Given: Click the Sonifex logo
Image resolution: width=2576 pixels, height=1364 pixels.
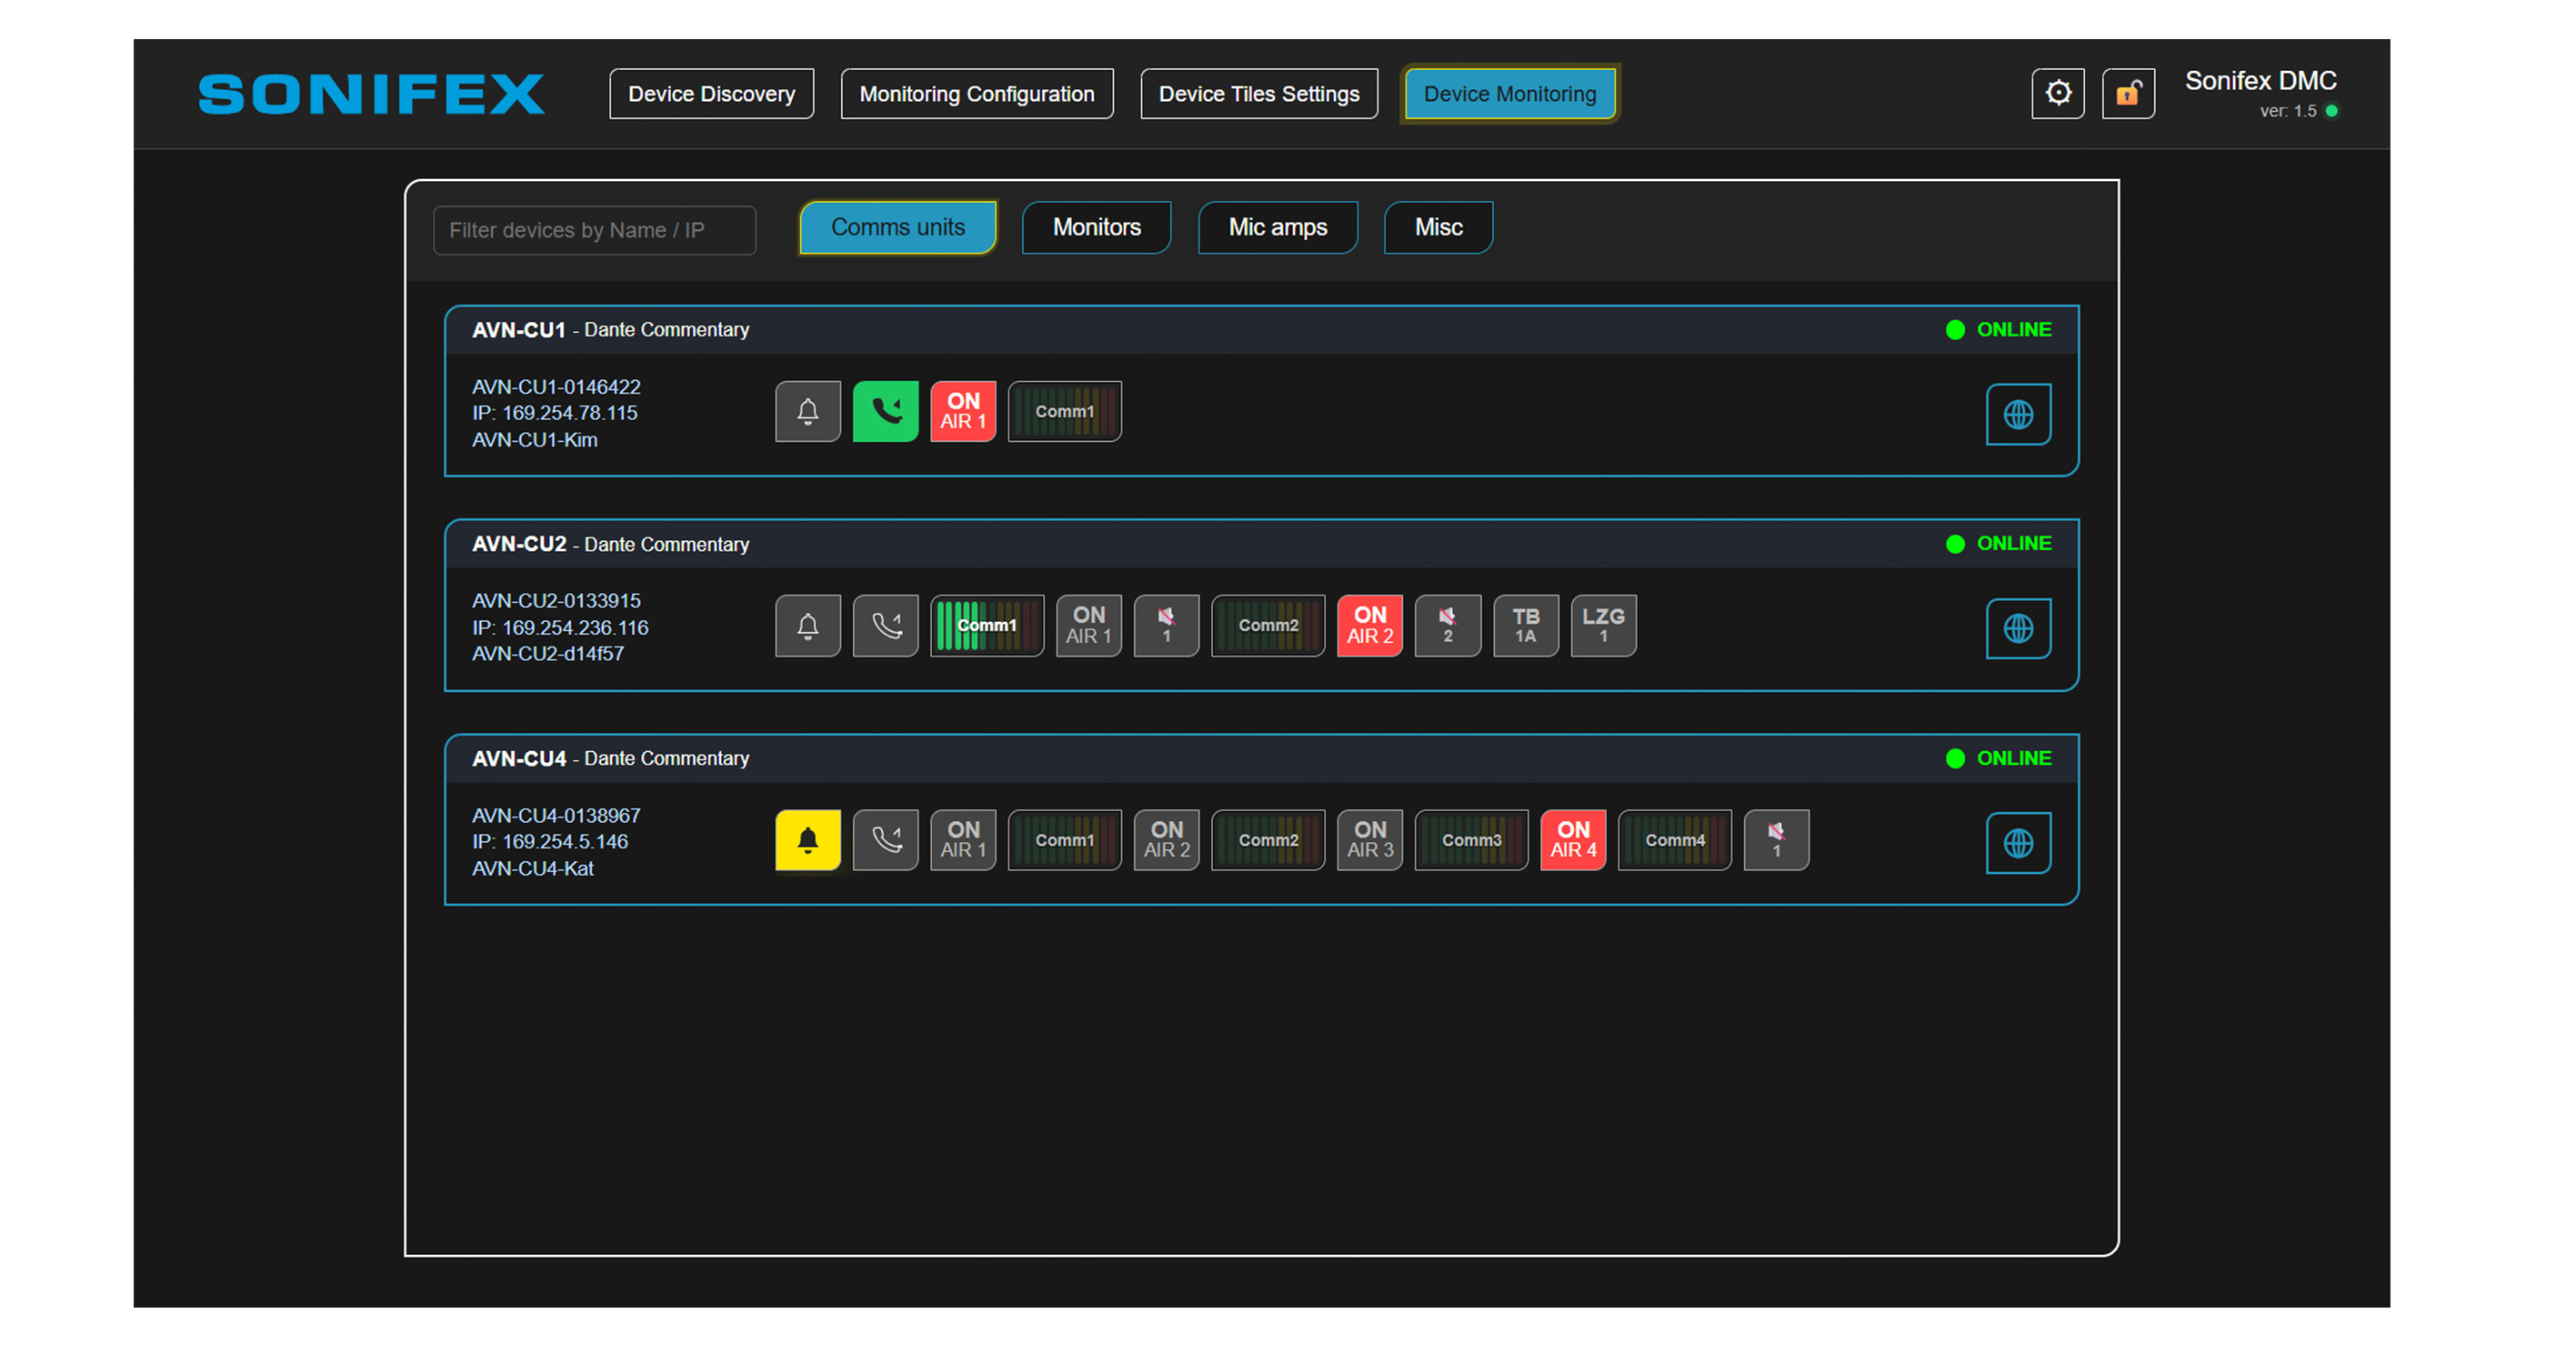Looking at the screenshot, I should [372, 94].
